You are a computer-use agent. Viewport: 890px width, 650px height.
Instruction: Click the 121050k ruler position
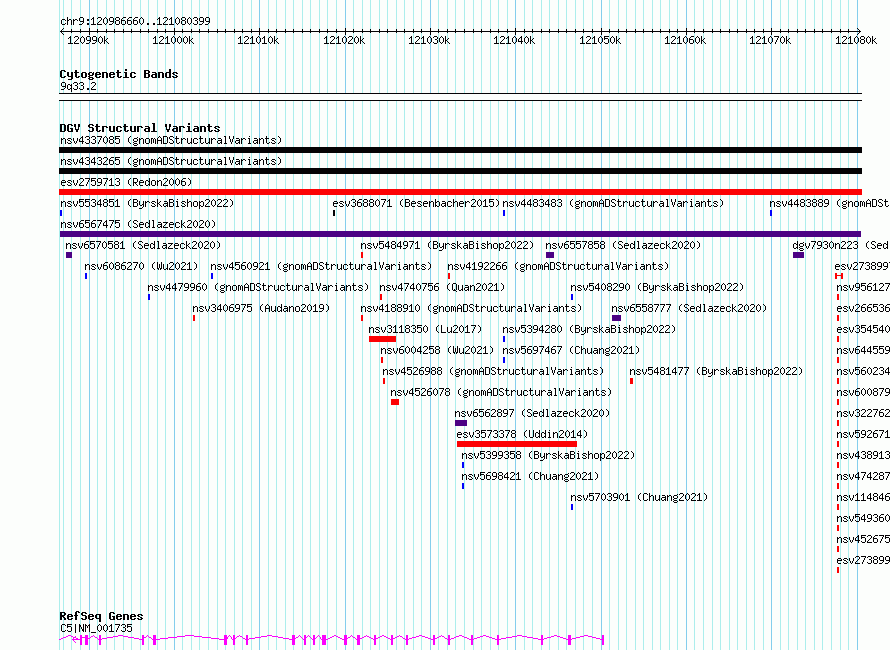600,40
